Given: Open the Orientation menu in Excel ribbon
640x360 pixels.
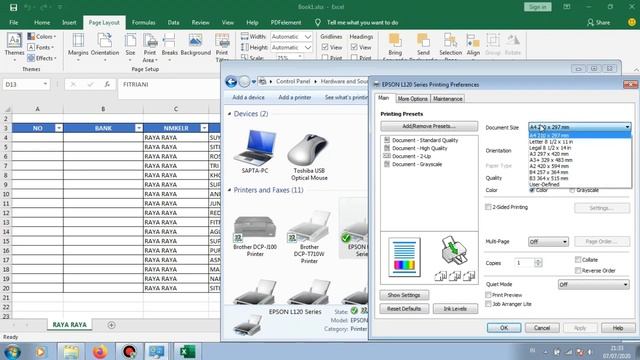Looking at the screenshot, I should 105,46.
